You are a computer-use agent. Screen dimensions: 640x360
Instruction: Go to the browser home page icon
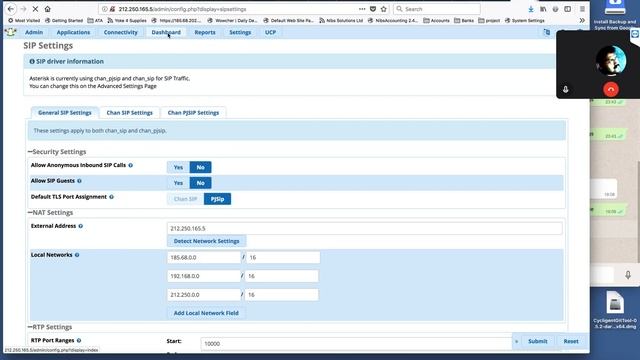[47, 9]
